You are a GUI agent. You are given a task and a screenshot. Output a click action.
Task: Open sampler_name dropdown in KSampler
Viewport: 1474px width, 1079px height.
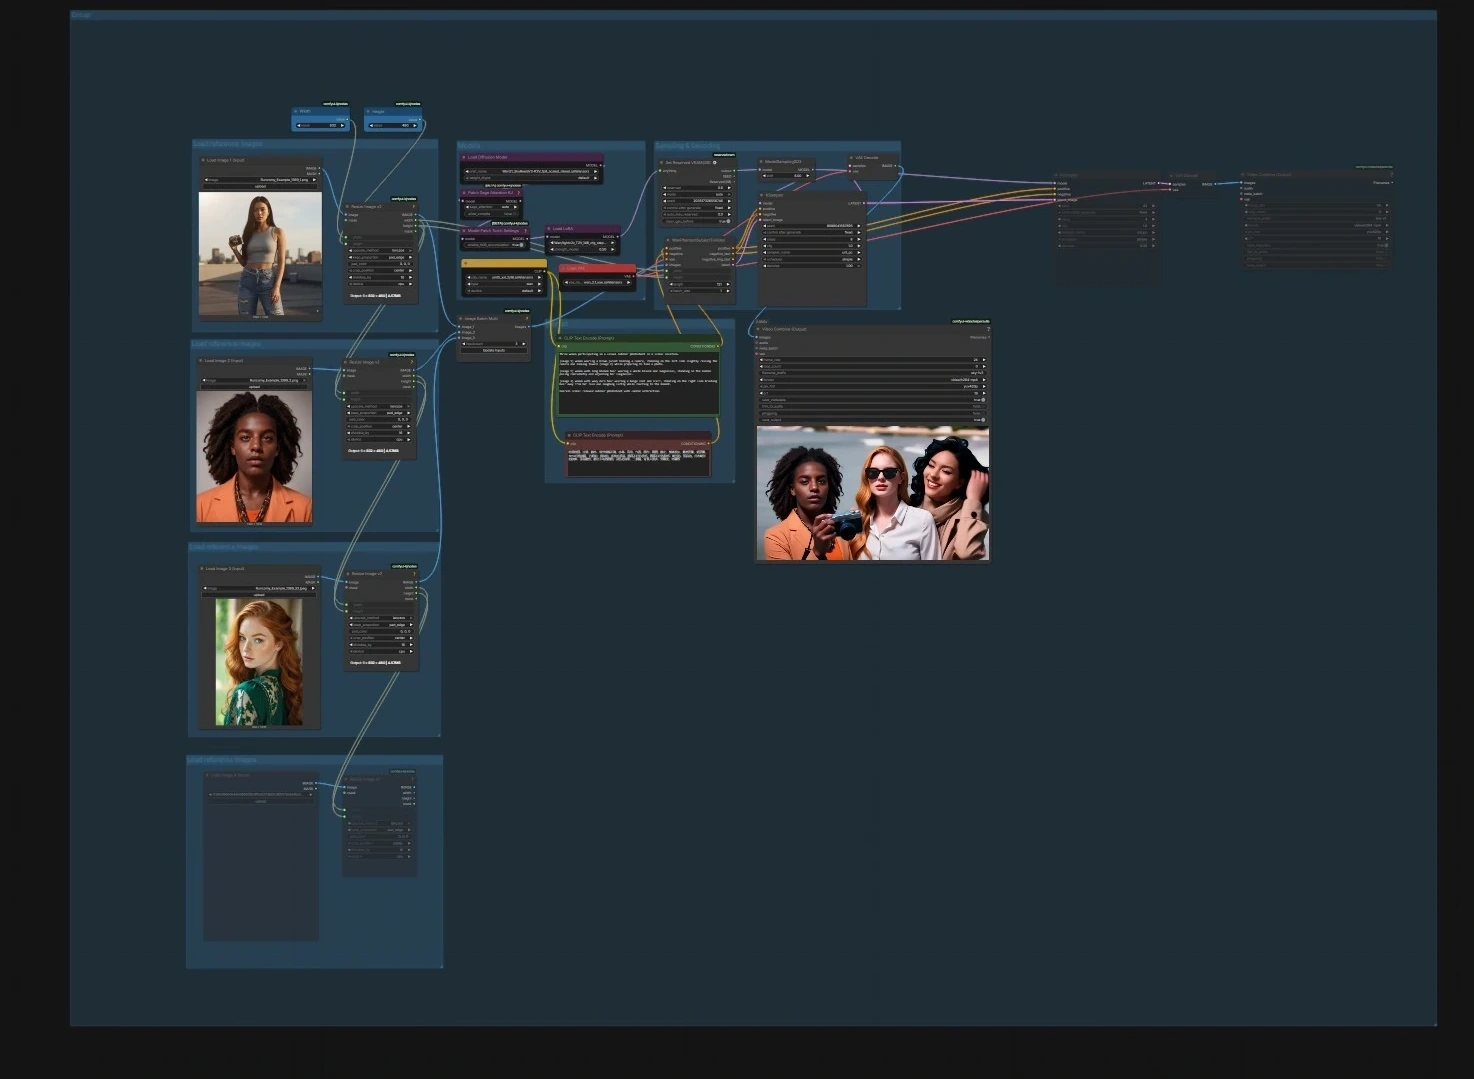[x=812, y=252]
